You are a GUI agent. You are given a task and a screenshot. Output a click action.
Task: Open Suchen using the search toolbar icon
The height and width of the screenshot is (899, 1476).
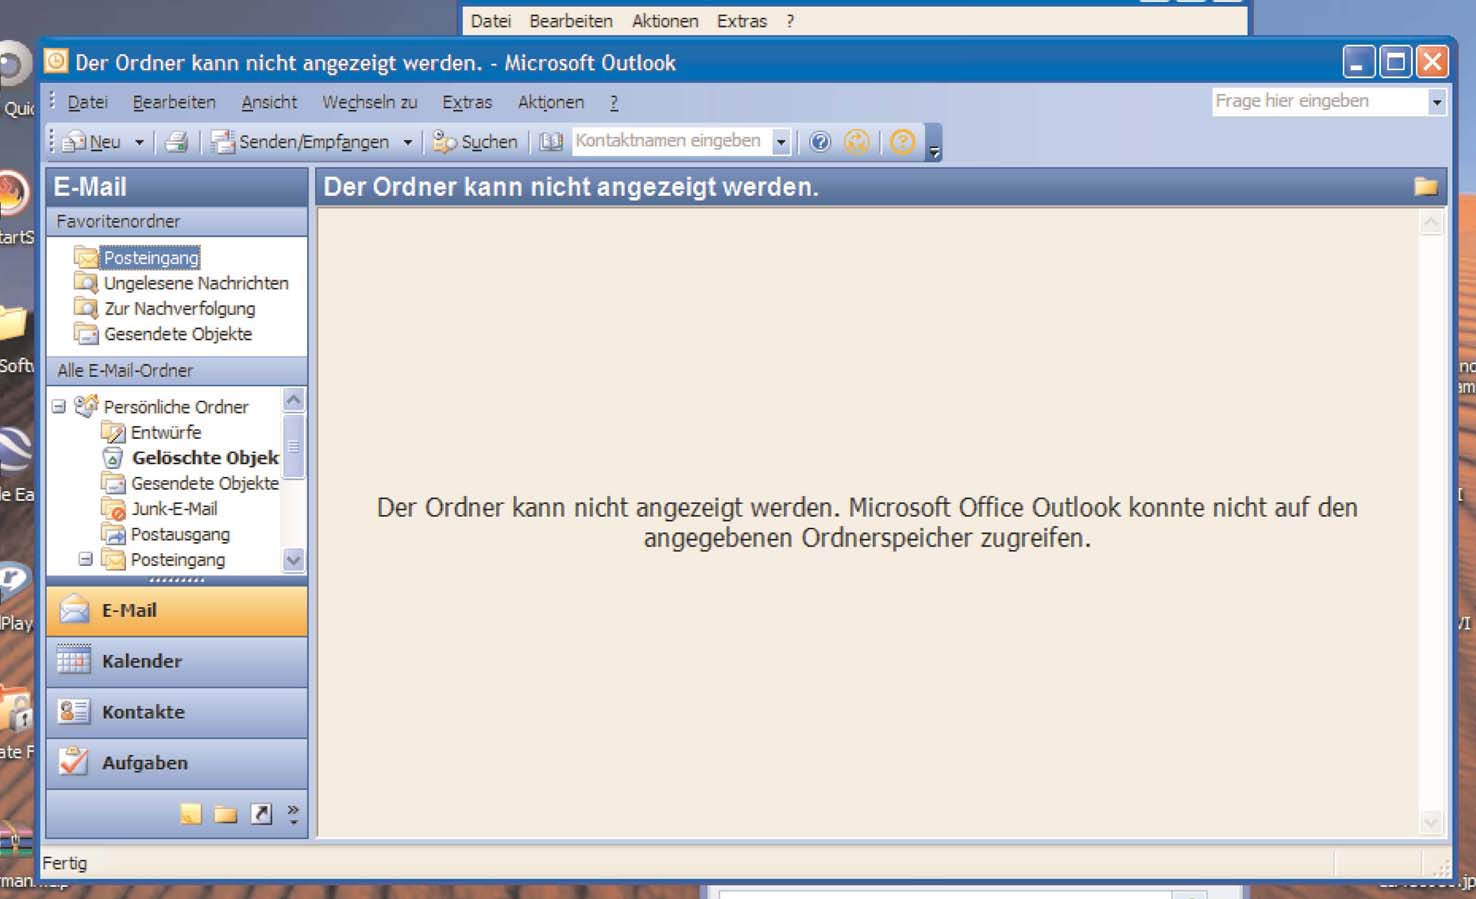pyautogui.click(x=446, y=141)
